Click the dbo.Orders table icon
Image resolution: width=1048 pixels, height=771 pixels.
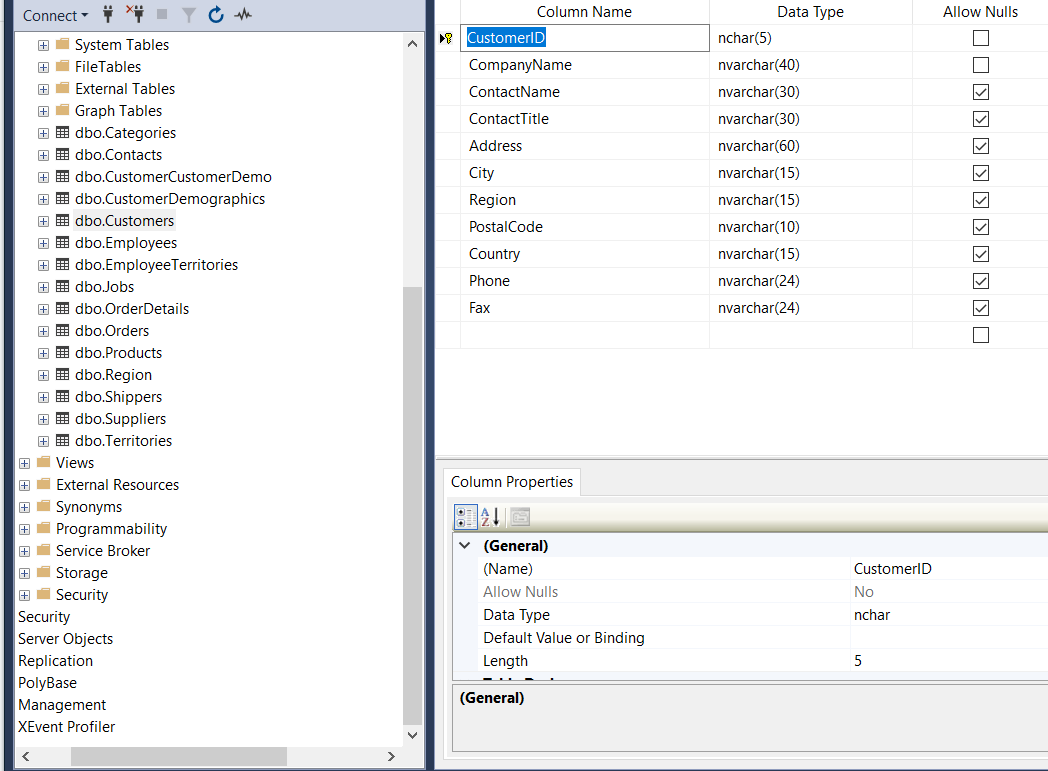[62, 331]
